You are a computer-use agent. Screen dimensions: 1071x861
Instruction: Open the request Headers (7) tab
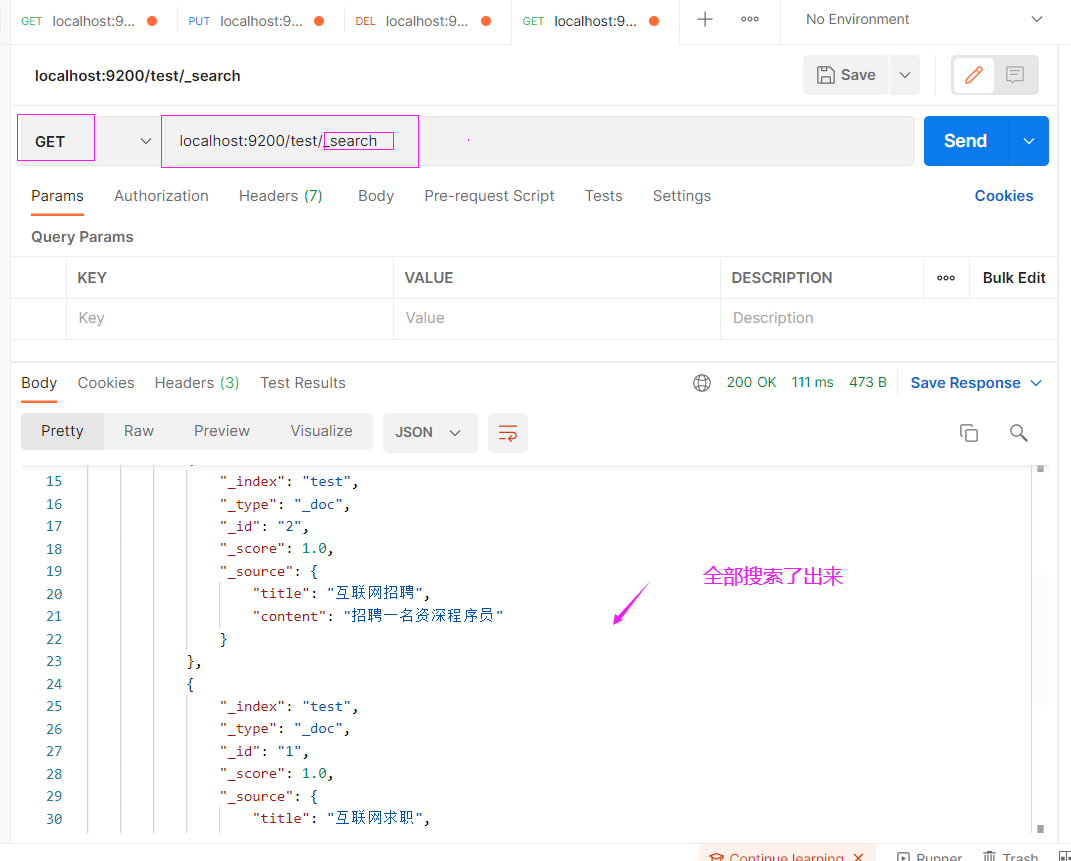[281, 196]
